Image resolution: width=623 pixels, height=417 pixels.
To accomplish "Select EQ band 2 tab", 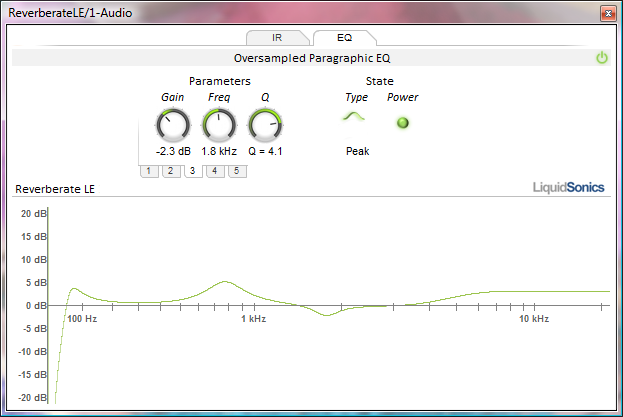I will pyautogui.click(x=170, y=171).
